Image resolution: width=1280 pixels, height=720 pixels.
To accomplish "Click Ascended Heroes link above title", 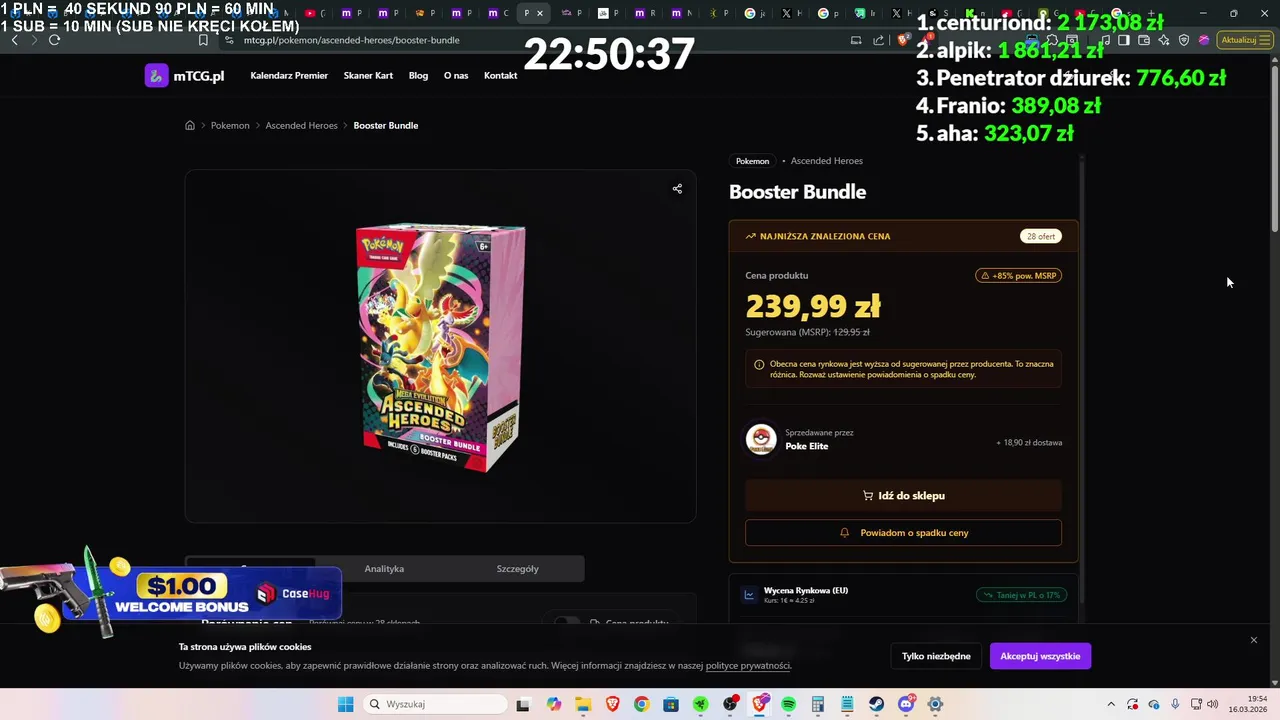I will (x=827, y=161).
